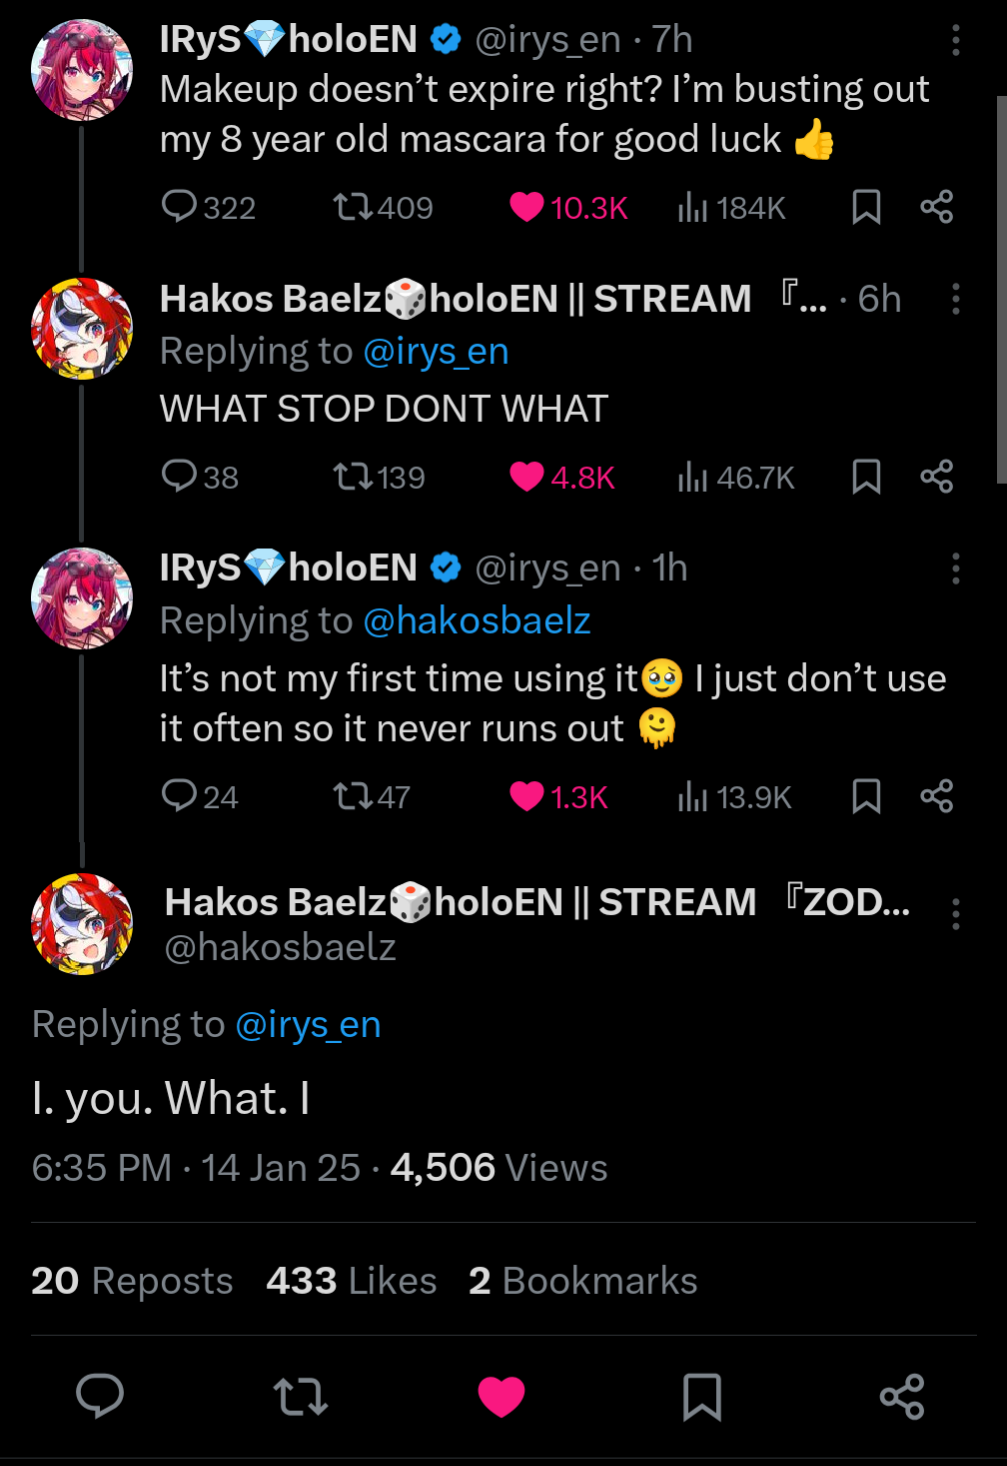The height and width of the screenshot is (1466, 1007).
Task: View the 433 Likes list
Action: [351, 1281]
